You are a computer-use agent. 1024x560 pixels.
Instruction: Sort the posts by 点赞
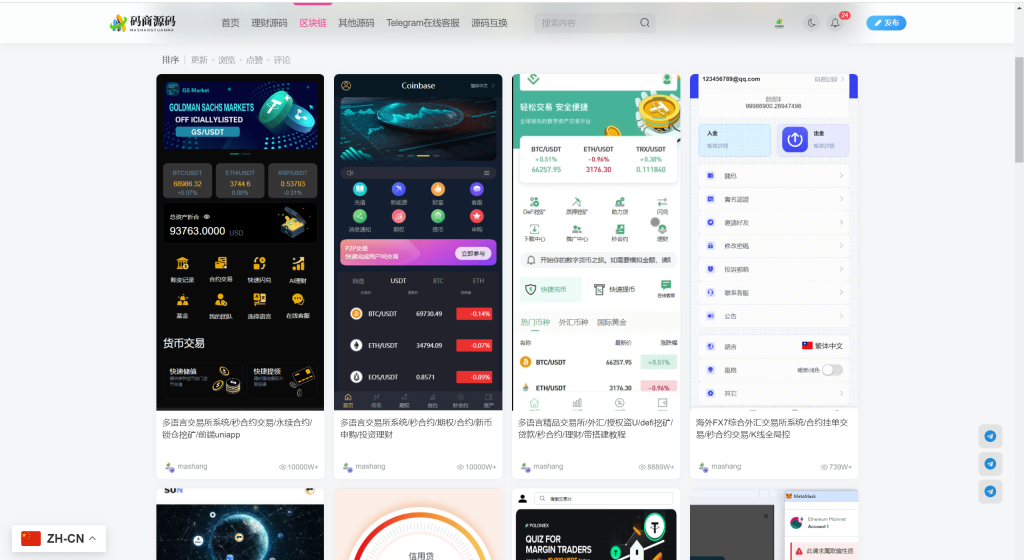(254, 60)
